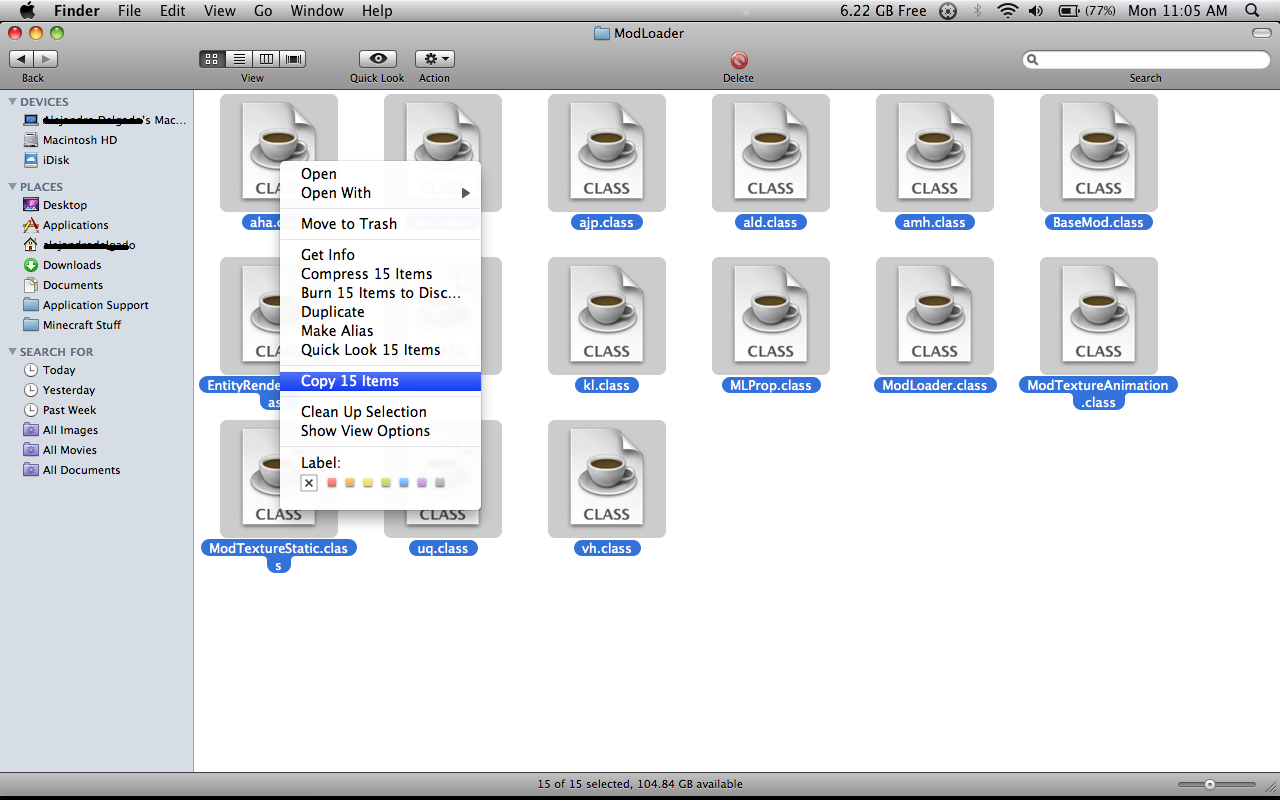Click the Back navigation arrow
The height and width of the screenshot is (800, 1280).
click(x=21, y=59)
